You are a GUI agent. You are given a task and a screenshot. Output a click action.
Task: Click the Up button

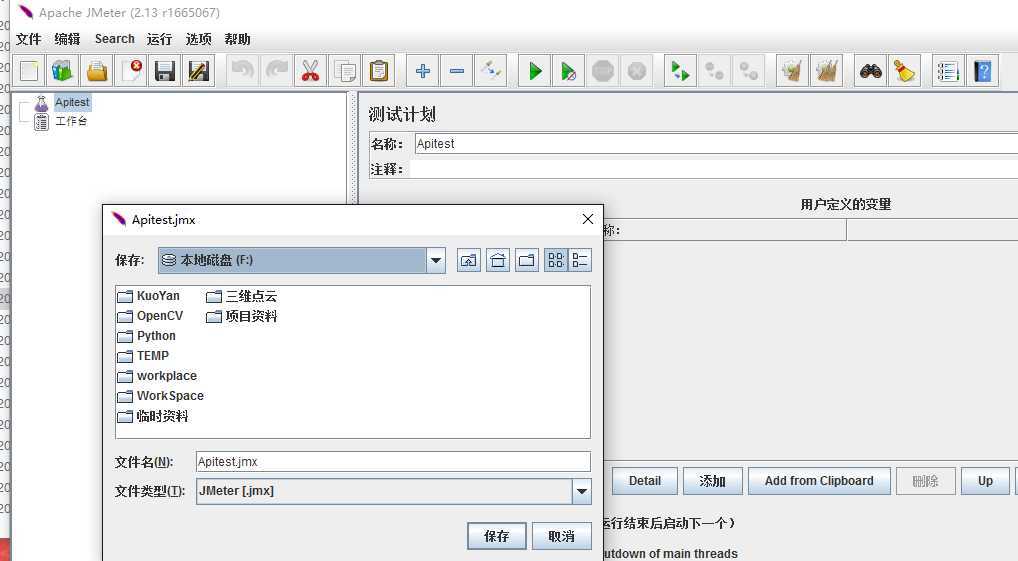coord(986,481)
